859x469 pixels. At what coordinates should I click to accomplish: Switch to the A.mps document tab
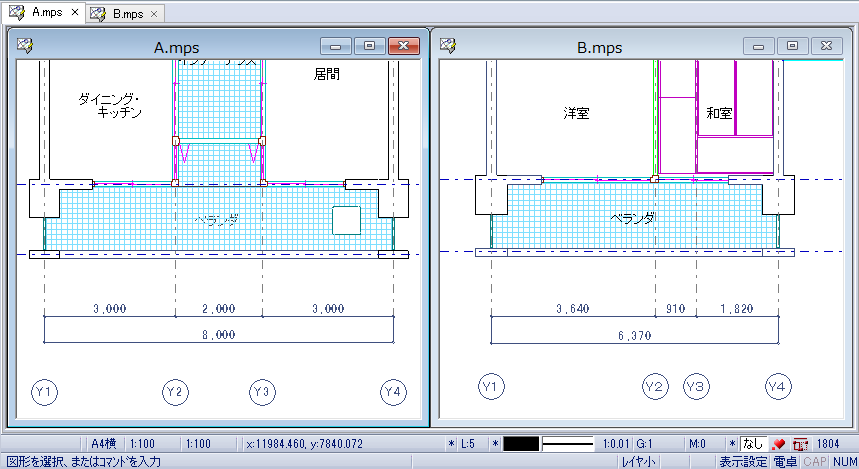coord(47,13)
